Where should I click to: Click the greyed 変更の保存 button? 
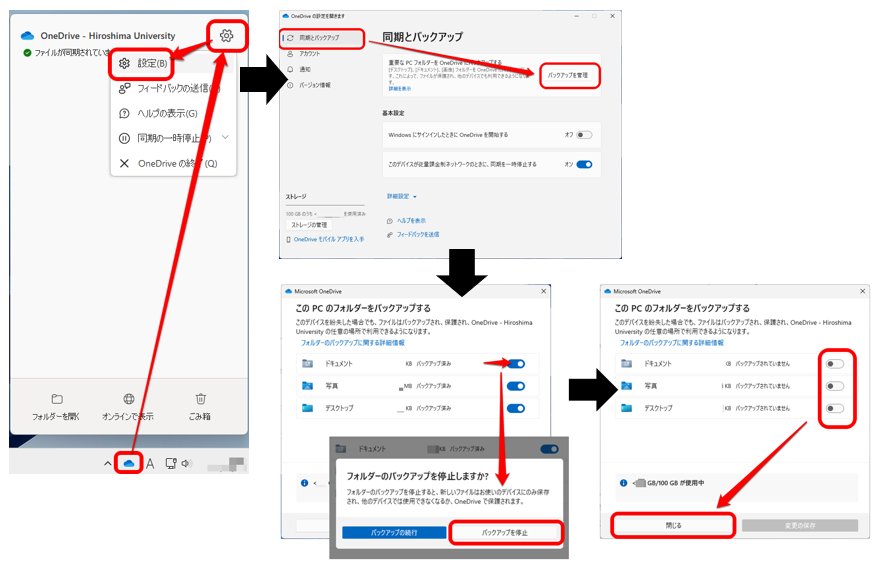[800, 525]
